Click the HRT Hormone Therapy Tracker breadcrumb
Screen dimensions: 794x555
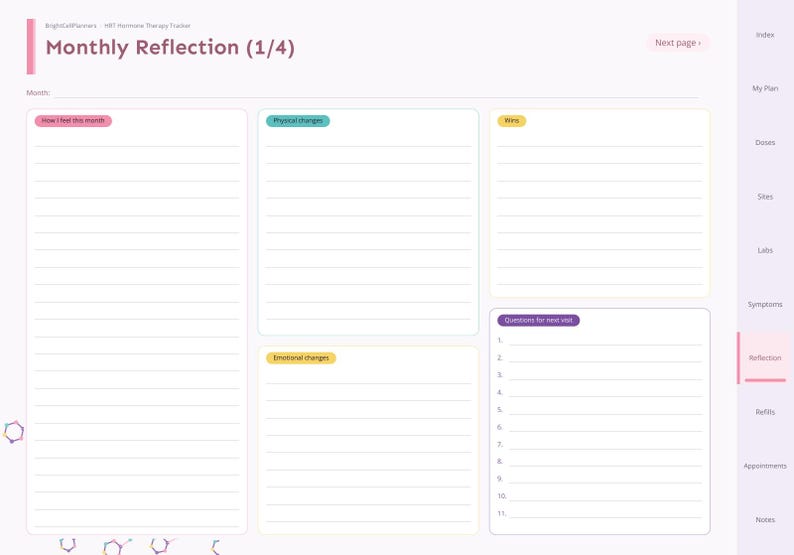point(147,26)
